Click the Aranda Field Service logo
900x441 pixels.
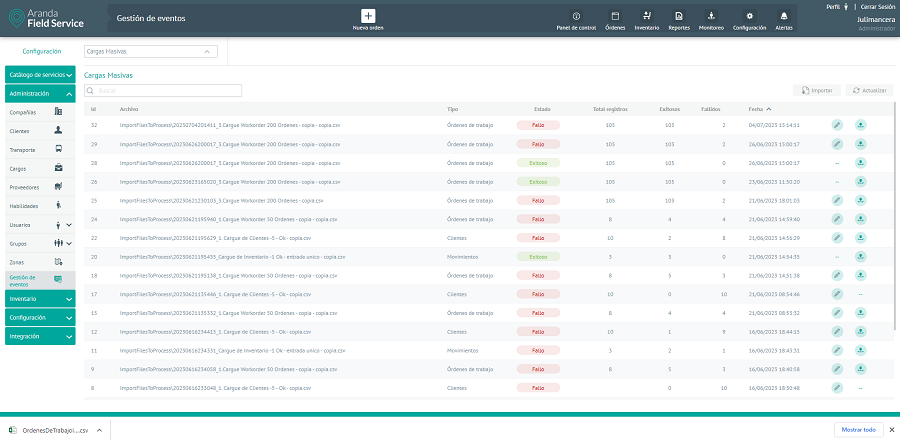pos(46,18)
